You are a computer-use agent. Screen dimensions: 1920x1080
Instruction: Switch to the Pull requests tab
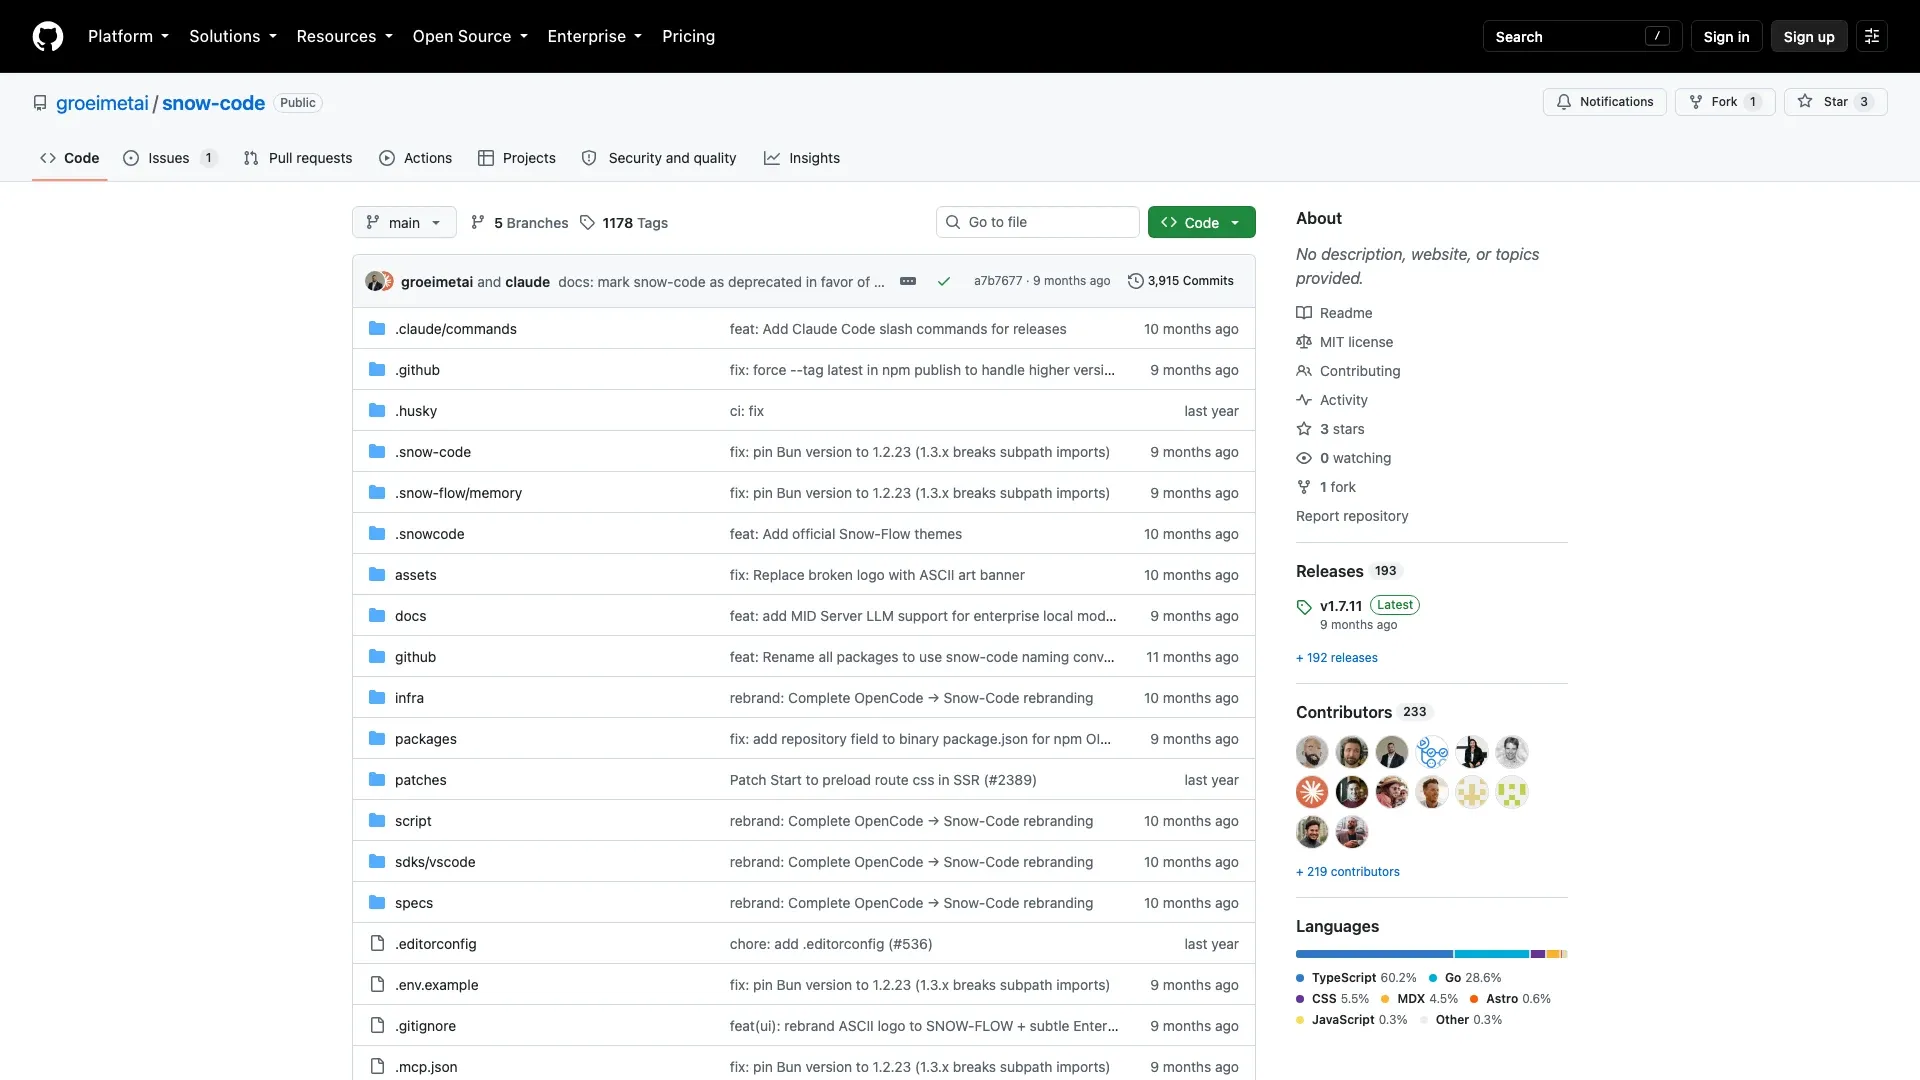tap(298, 158)
